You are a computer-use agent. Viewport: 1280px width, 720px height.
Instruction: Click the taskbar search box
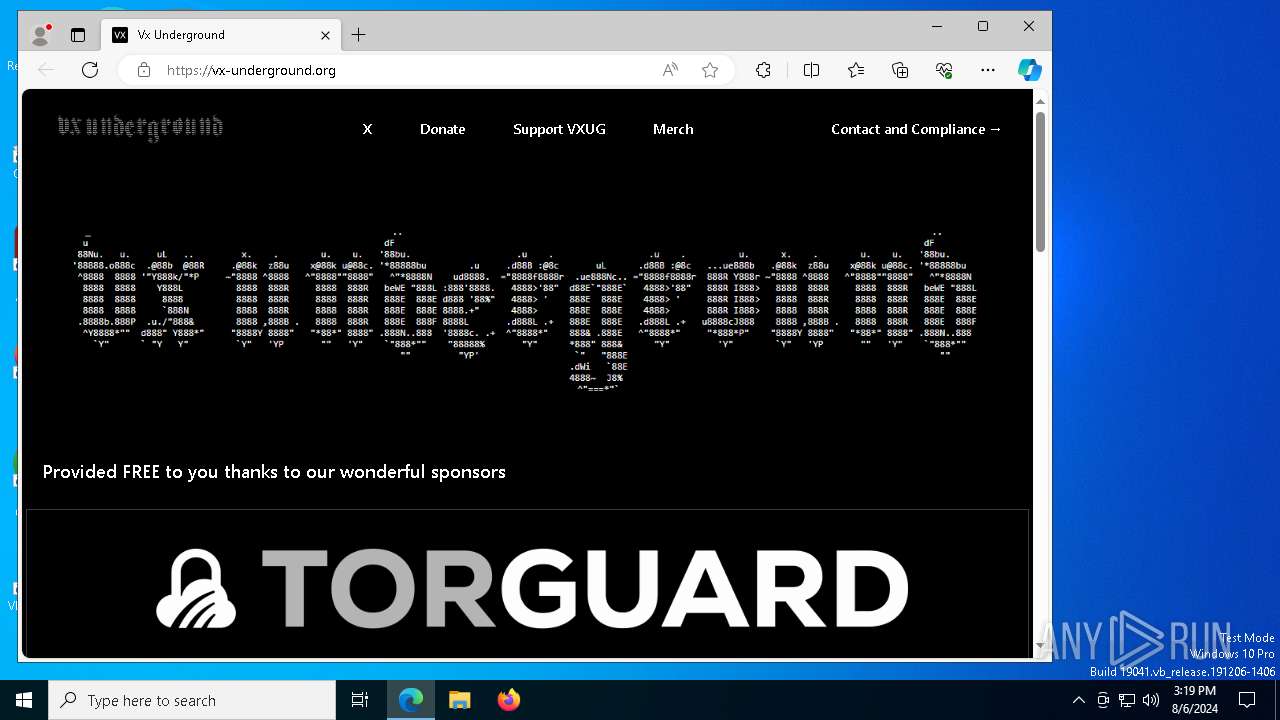(x=192, y=700)
